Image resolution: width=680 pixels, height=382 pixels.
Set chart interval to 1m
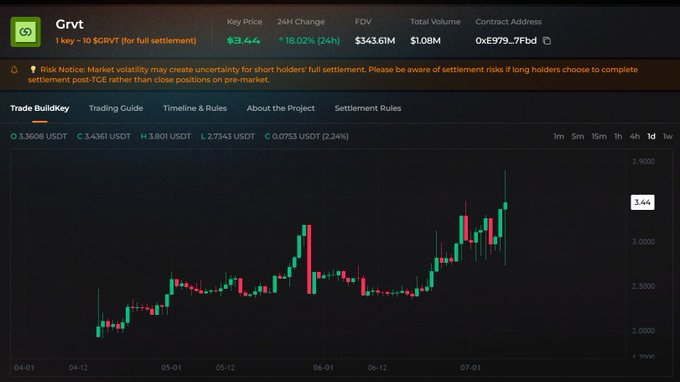coord(559,136)
